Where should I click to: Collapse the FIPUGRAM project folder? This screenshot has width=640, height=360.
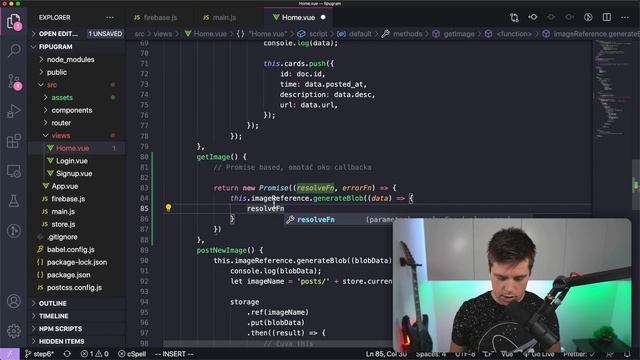pyautogui.click(x=56, y=47)
